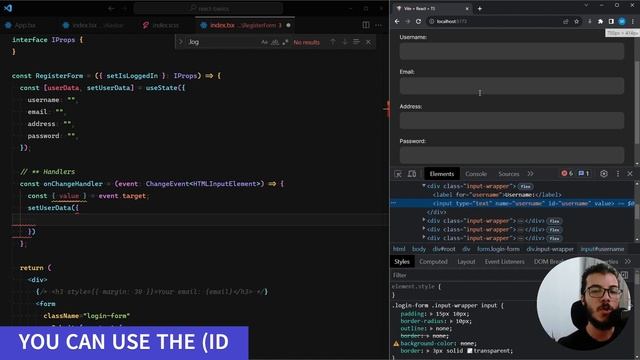
Task: Toggle Chrome side panel icon
Action: pos(611,21)
